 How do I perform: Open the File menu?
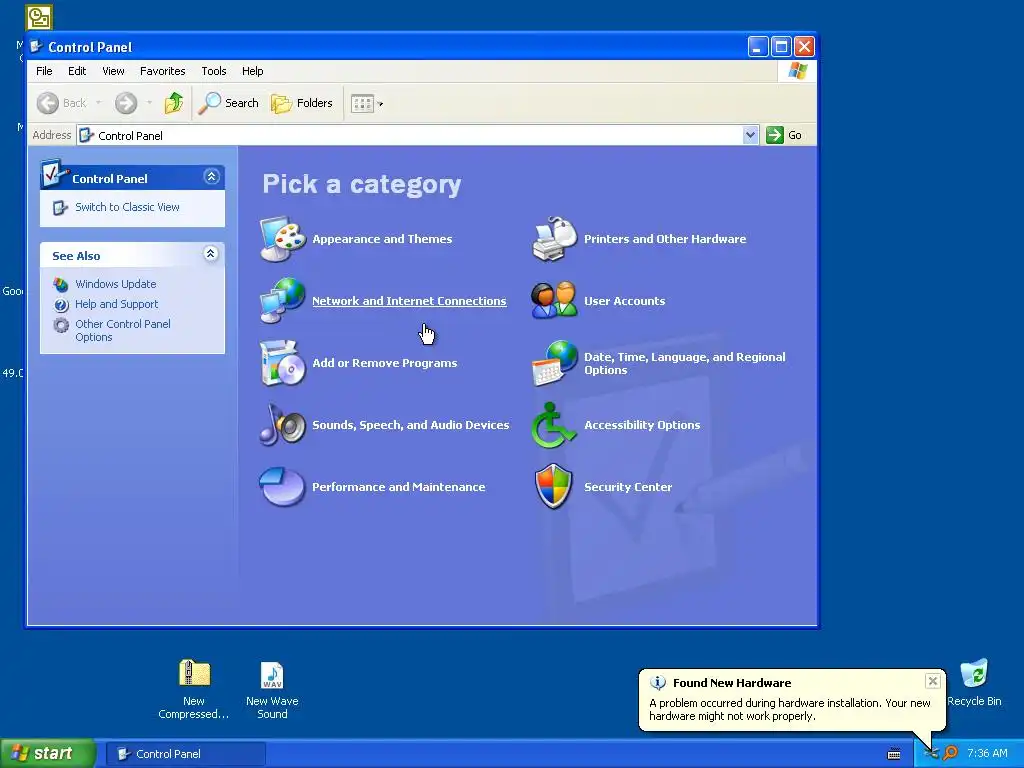[44, 71]
